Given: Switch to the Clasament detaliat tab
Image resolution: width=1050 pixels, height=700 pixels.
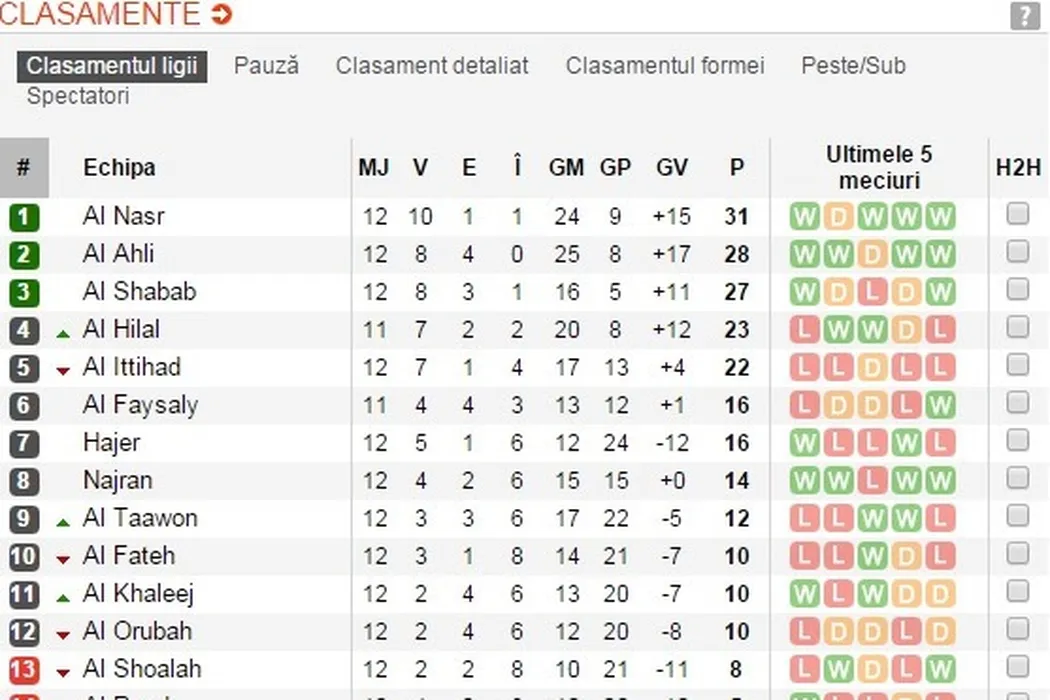Looking at the screenshot, I should coord(432,66).
